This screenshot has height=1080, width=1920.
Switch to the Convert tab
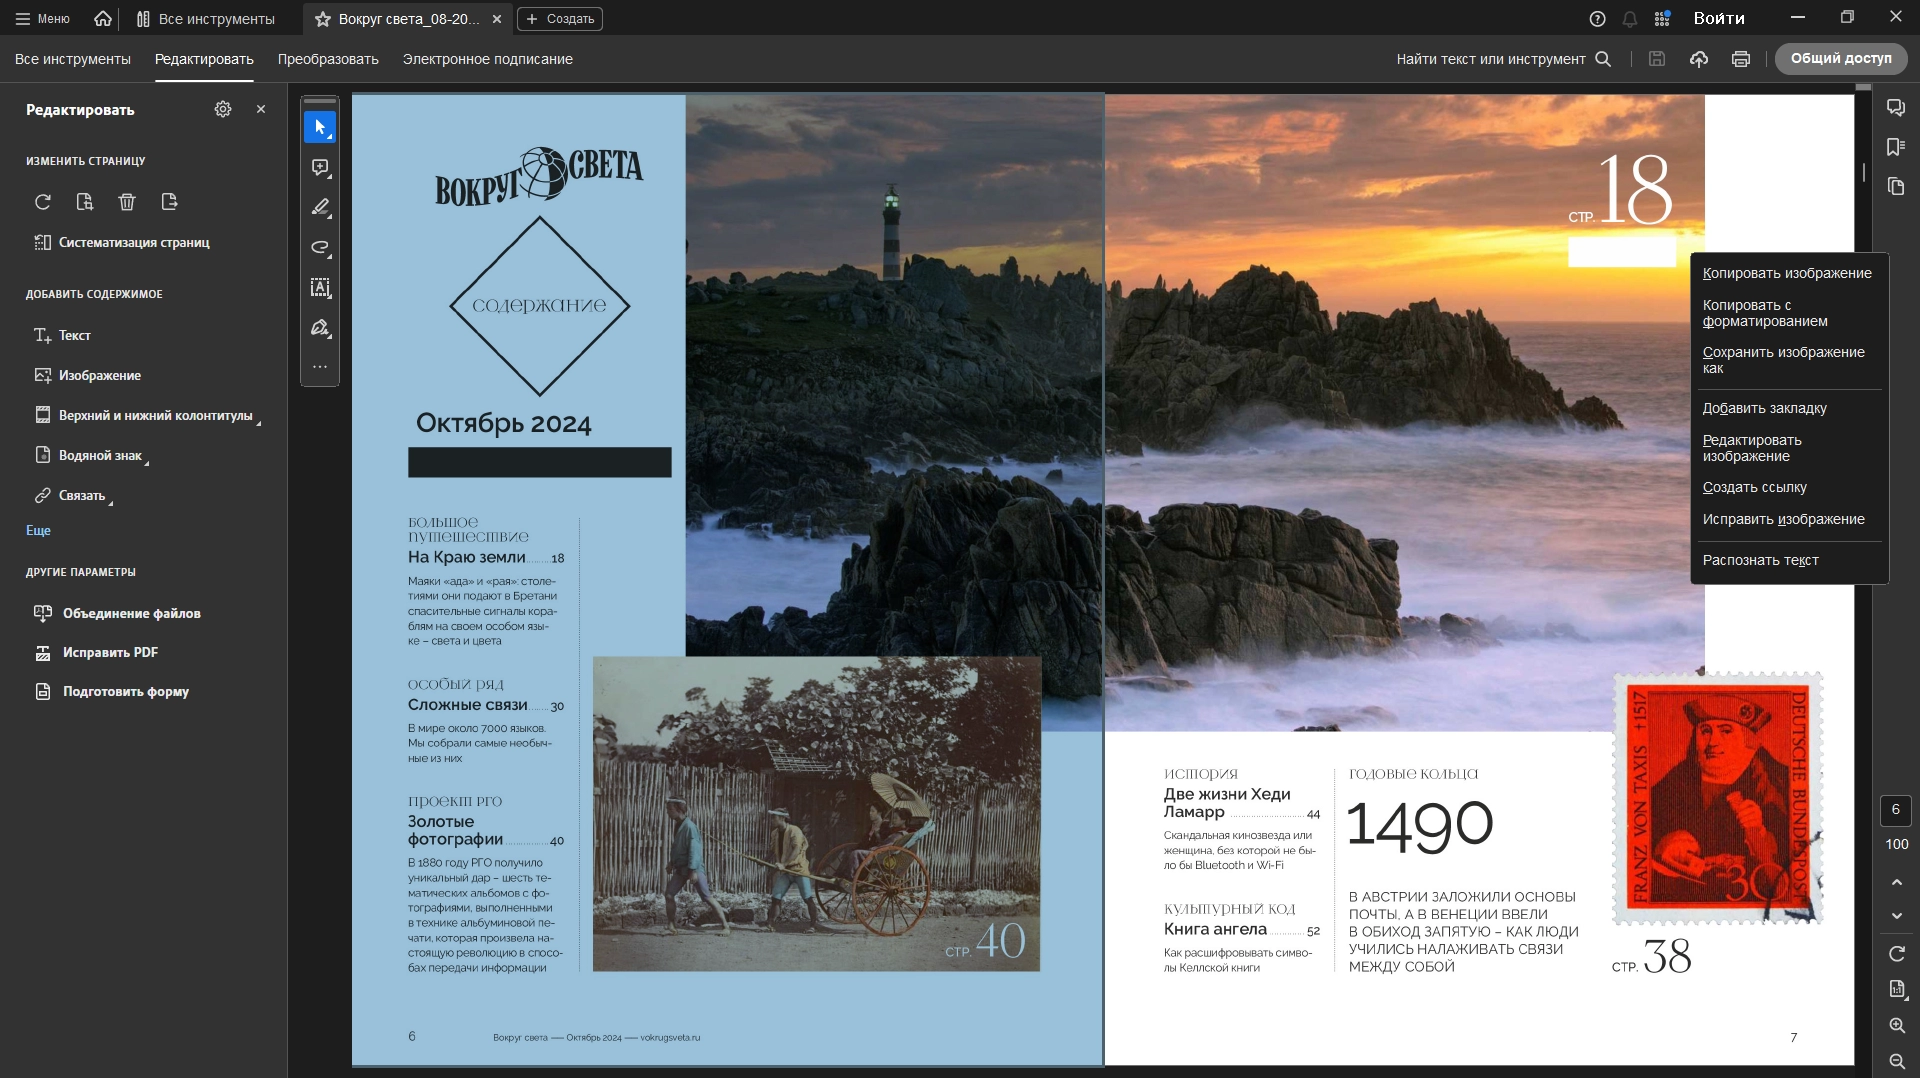[x=328, y=59]
